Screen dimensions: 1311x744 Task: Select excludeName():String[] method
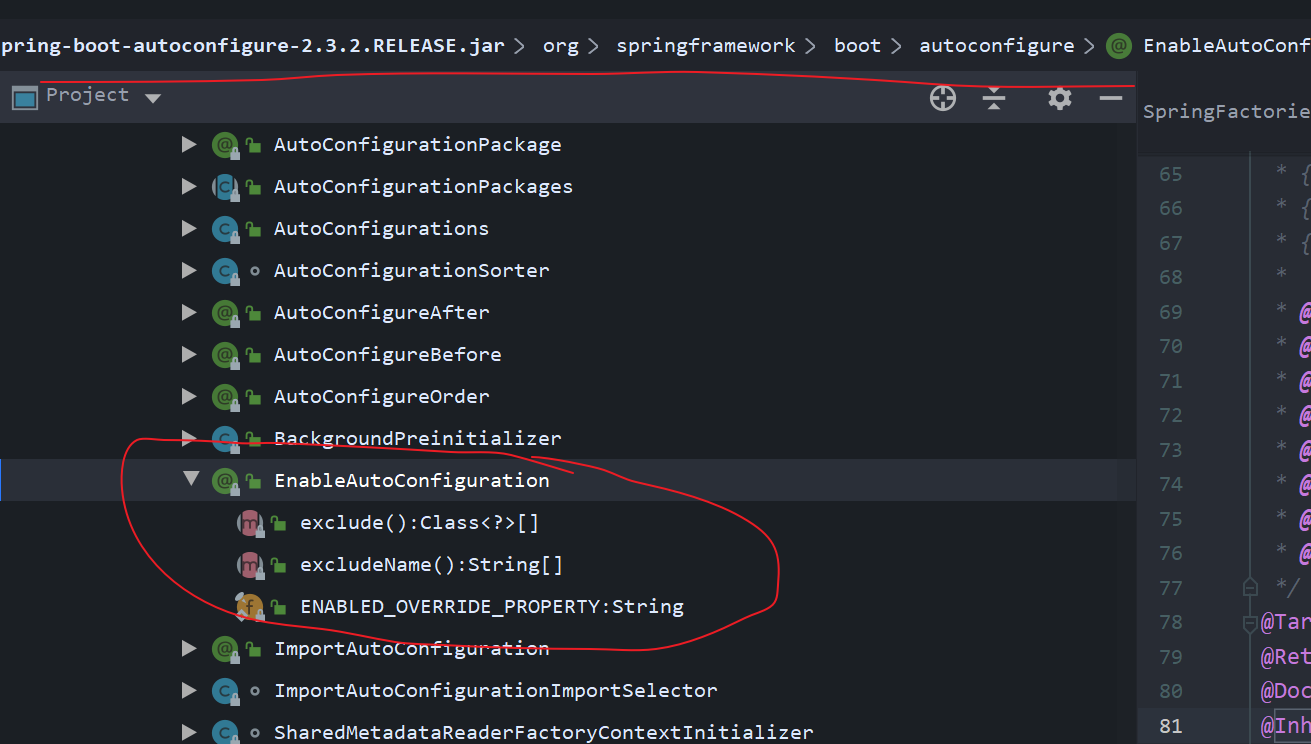pyautogui.click(x=432, y=565)
